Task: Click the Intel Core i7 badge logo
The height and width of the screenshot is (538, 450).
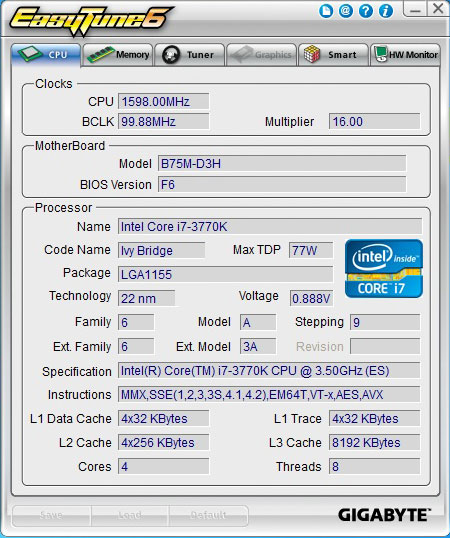Action: (x=384, y=268)
